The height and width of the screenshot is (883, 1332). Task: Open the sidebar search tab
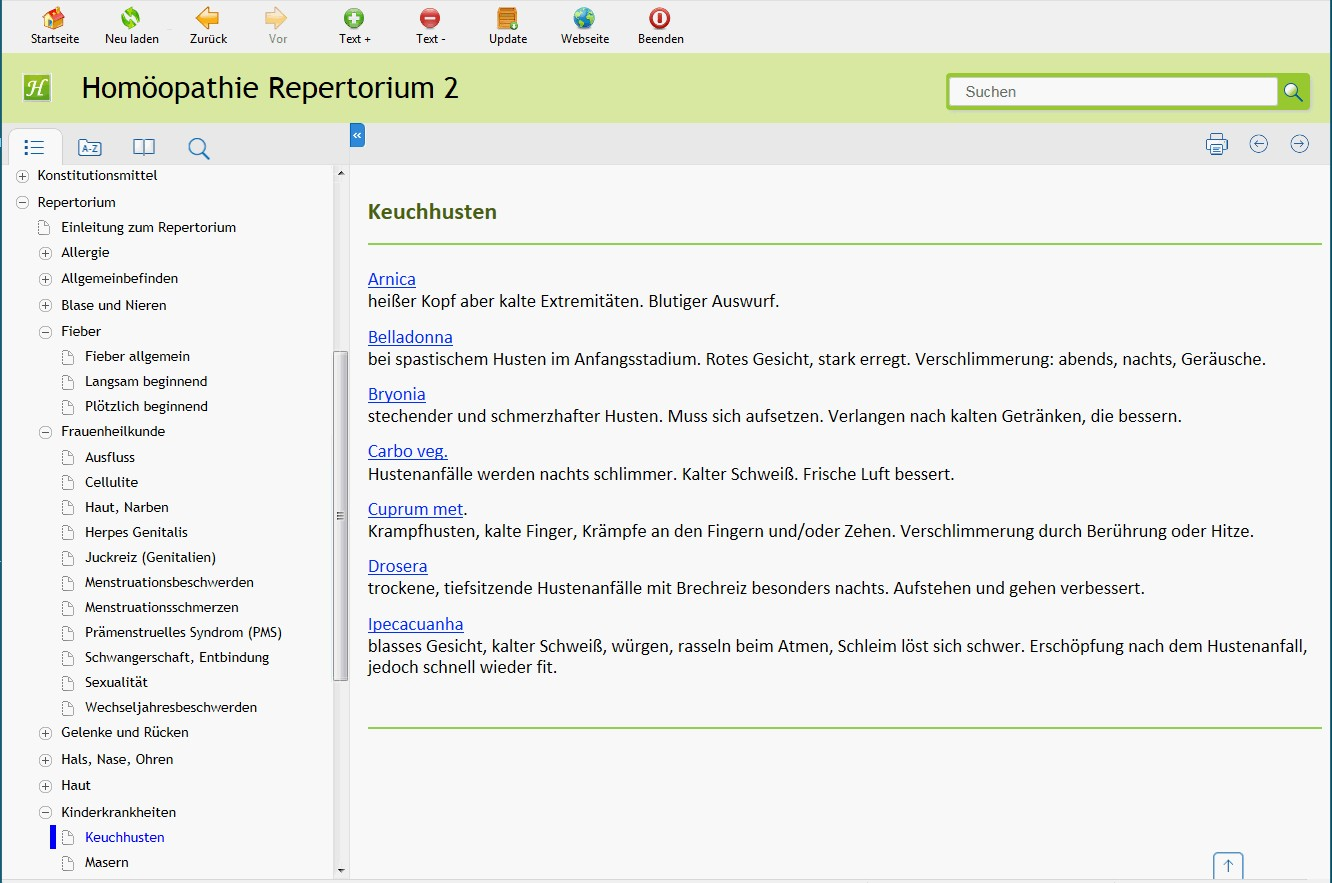click(198, 148)
